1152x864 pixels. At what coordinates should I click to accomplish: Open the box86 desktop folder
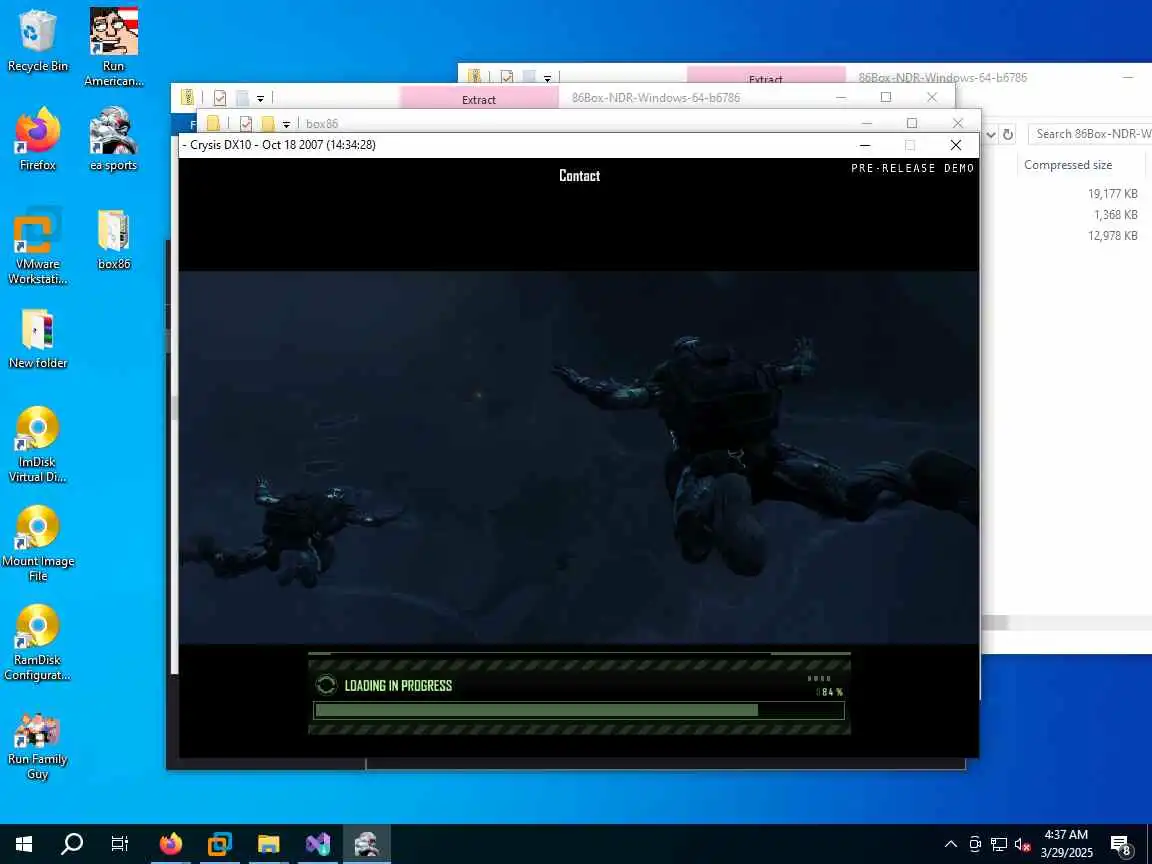coord(113,240)
